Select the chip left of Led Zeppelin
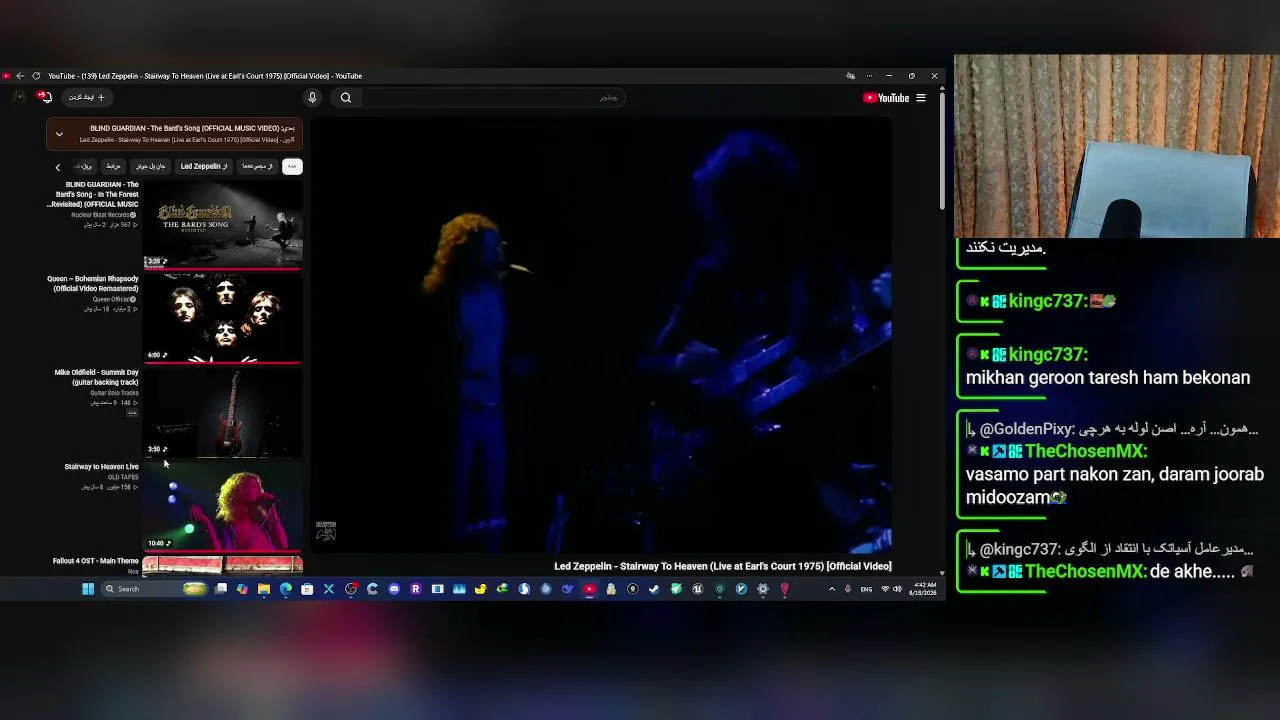The height and width of the screenshot is (720, 1280). [151, 166]
